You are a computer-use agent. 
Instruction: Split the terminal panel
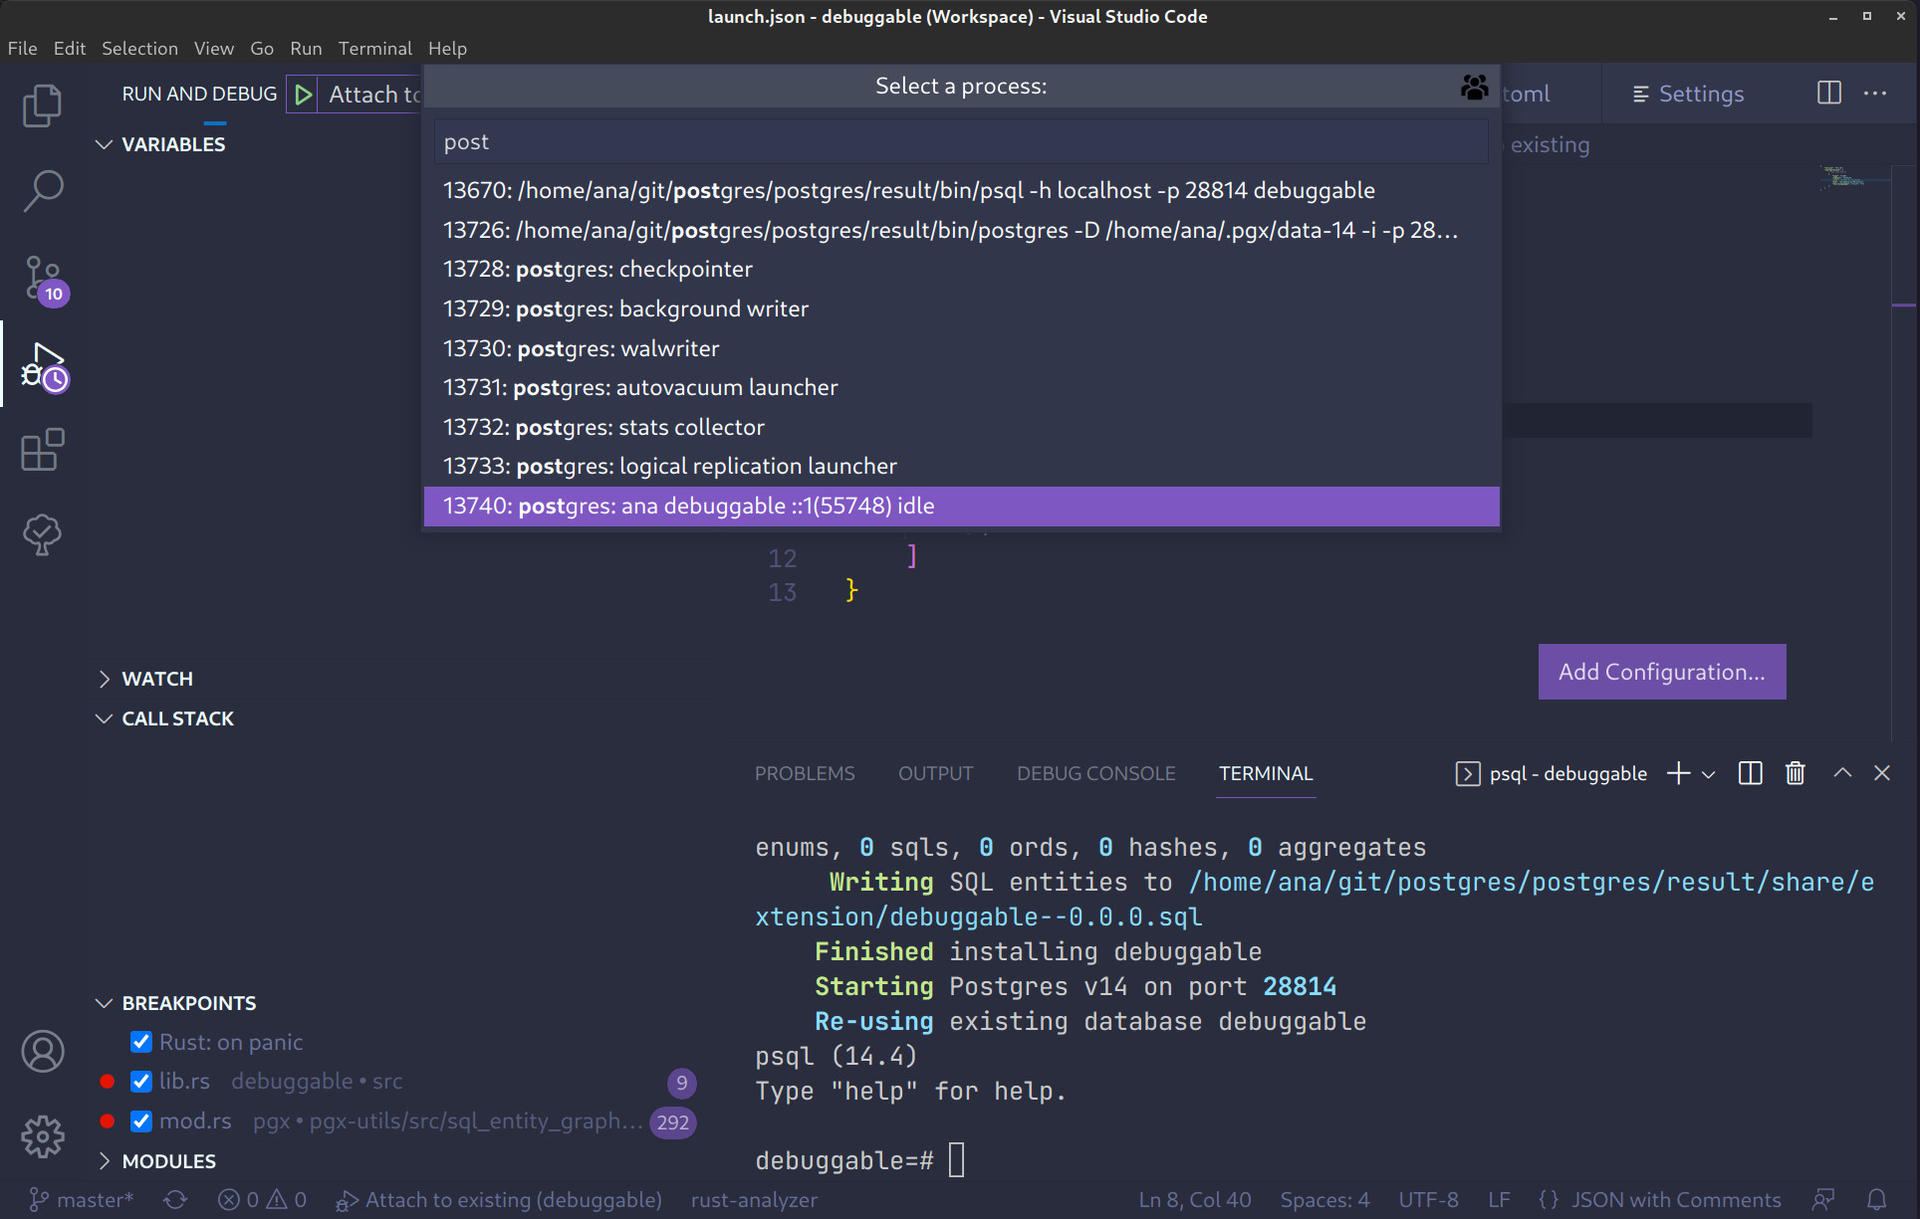(1750, 773)
